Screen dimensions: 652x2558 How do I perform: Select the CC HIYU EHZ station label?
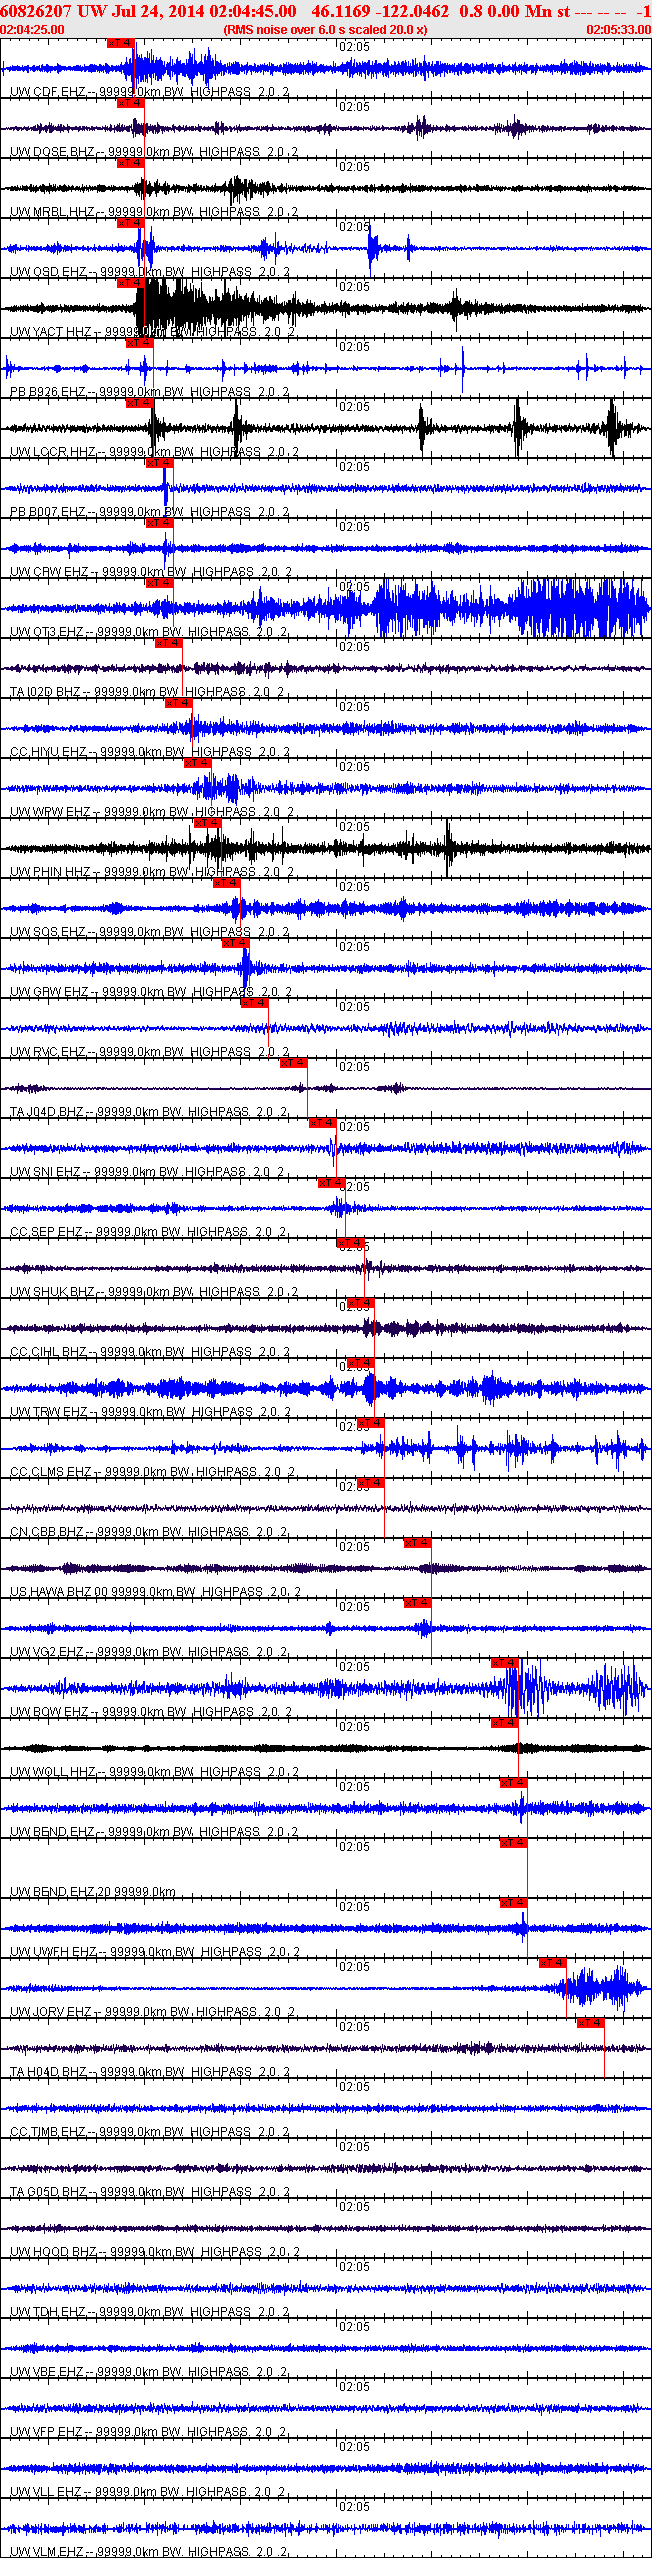[150, 752]
